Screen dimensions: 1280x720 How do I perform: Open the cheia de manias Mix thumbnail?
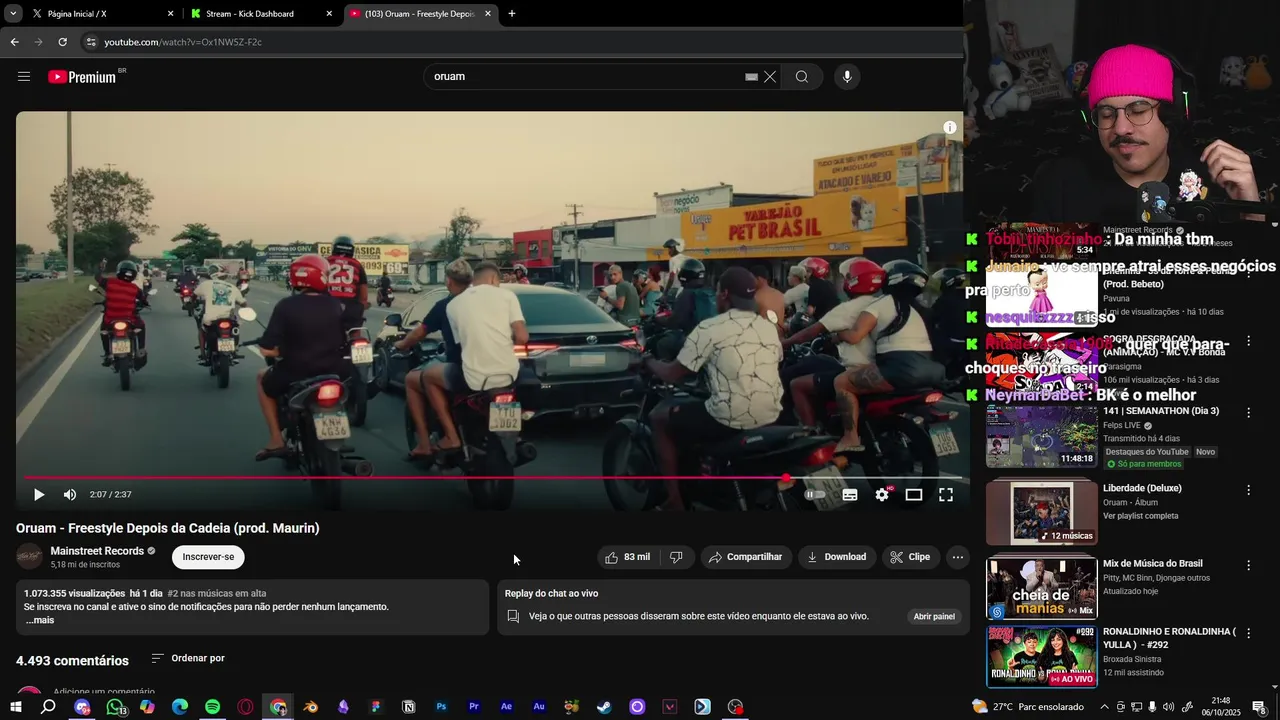(x=1042, y=588)
